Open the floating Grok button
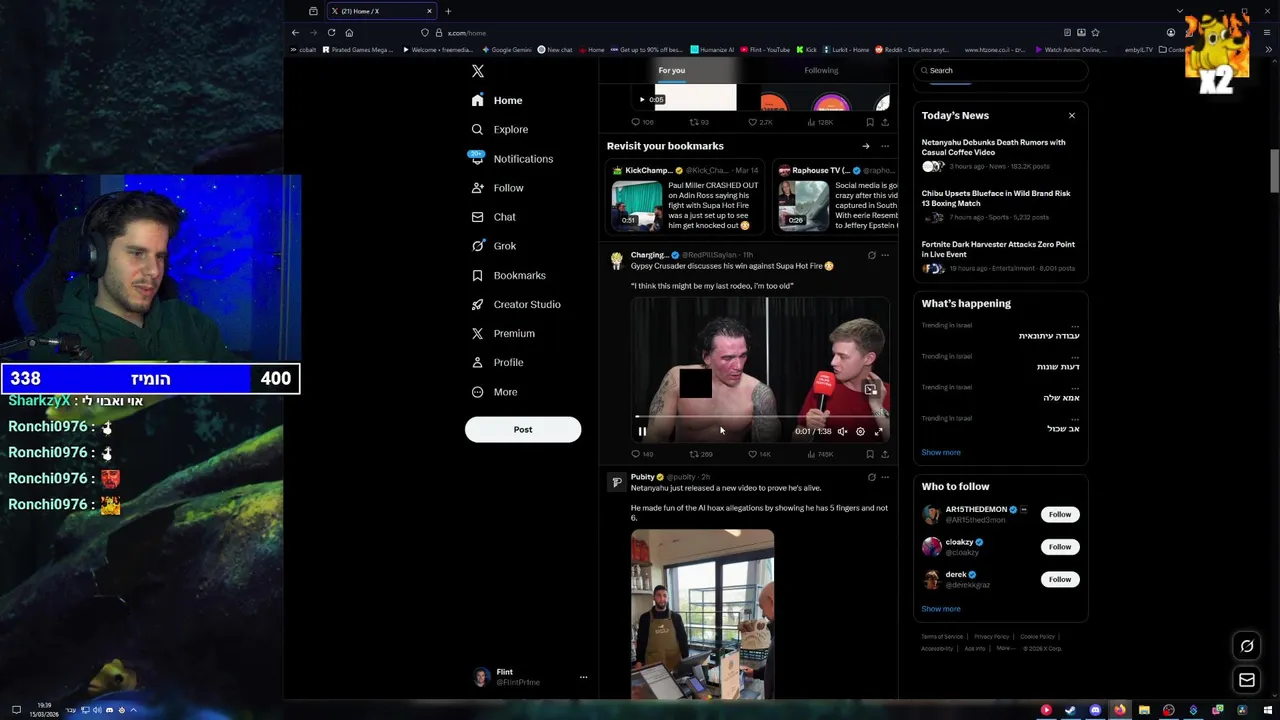The width and height of the screenshot is (1280, 720). pyautogui.click(x=1247, y=646)
